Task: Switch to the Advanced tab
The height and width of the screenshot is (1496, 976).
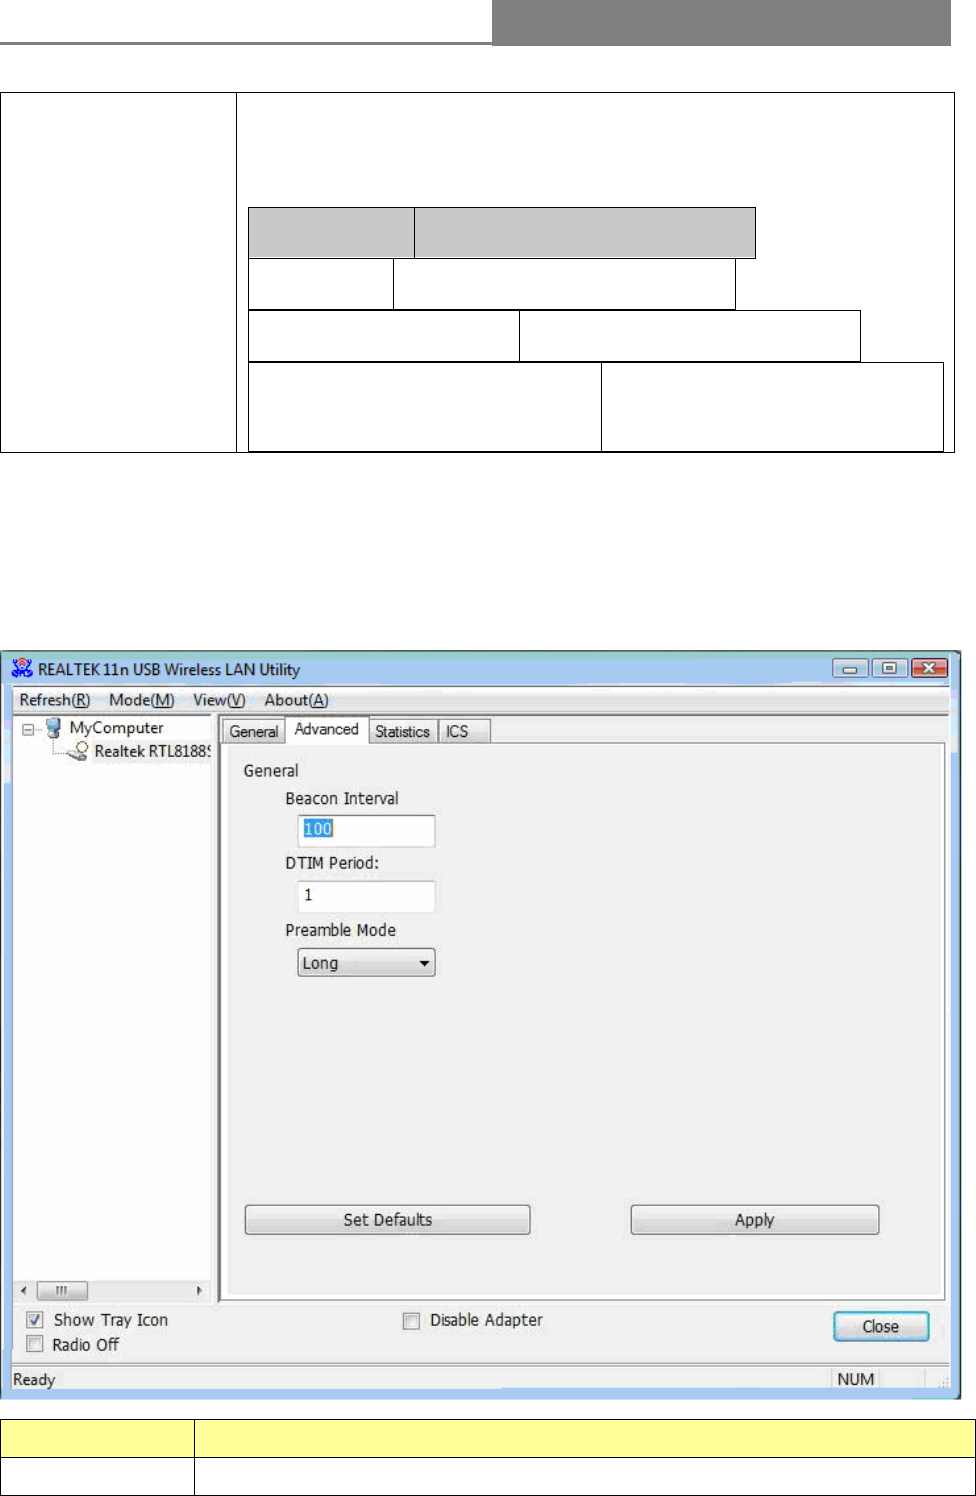Action: pyautogui.click(x=327, y=730)
